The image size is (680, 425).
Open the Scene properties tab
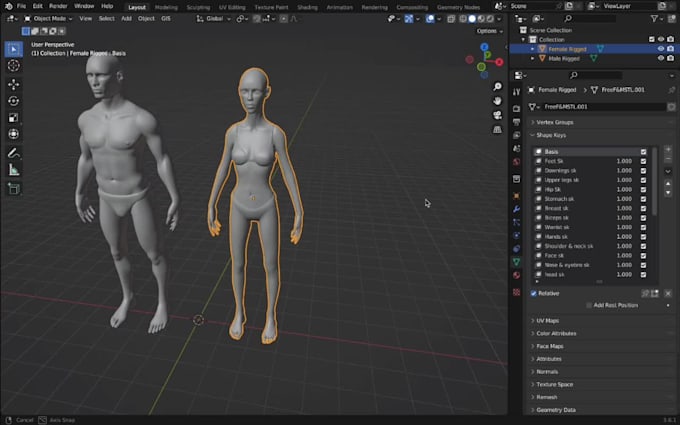[x=516, y=148]
